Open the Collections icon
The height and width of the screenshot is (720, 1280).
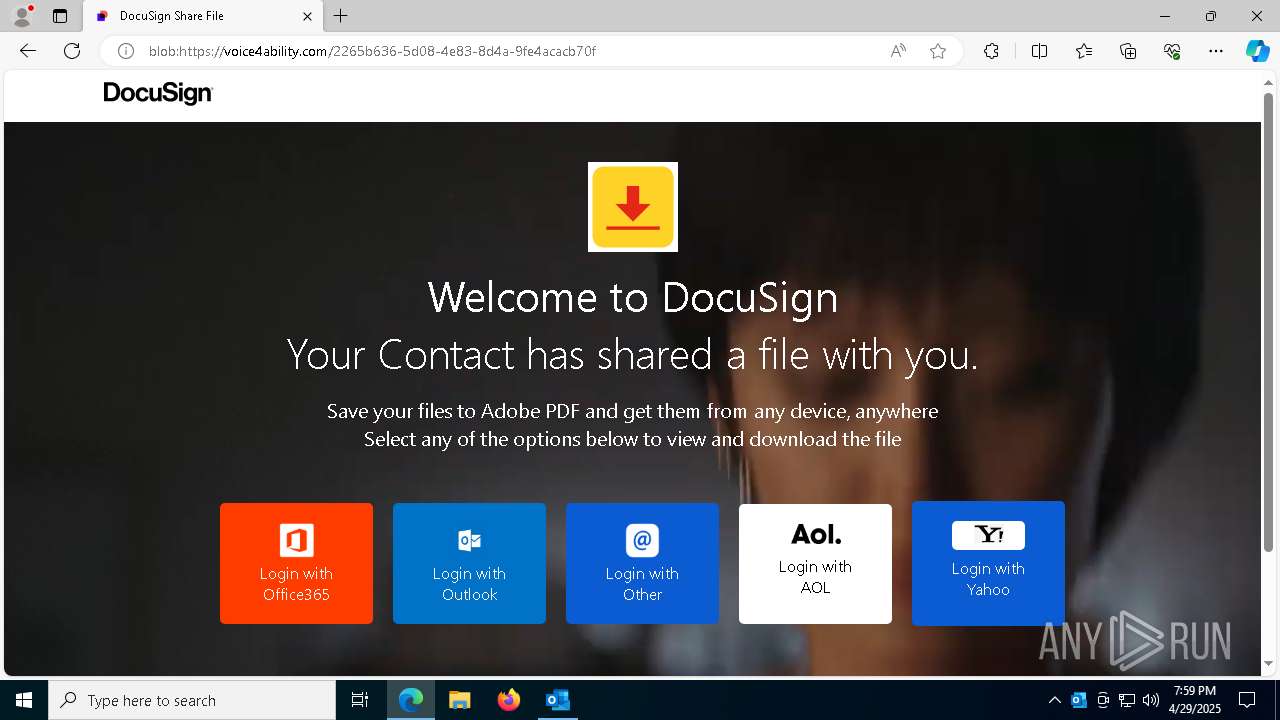click(1128, 51)
